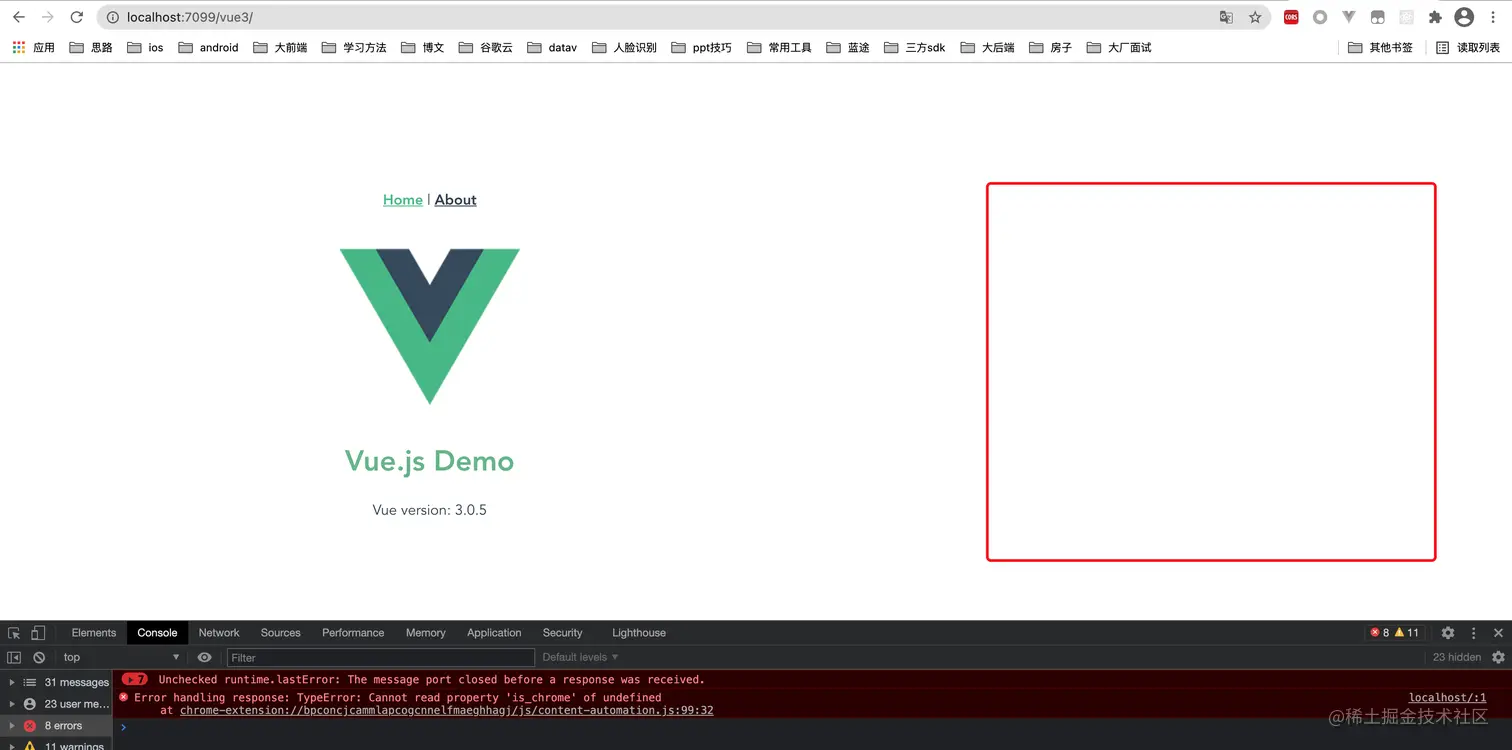Switch to the Memory tab
Screen dimensions: 1512x750
(426, 633)
